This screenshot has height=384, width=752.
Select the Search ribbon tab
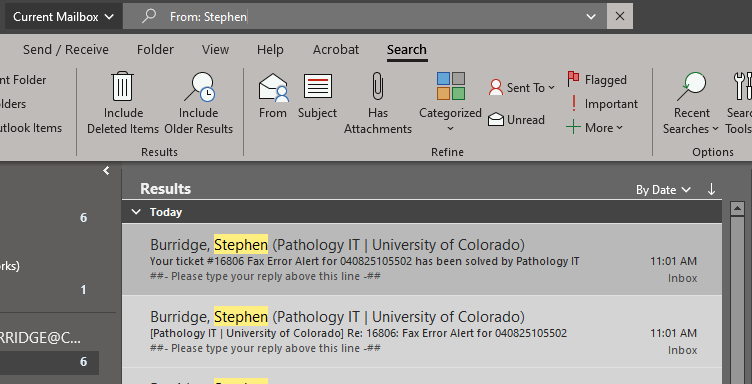[407, 50]
